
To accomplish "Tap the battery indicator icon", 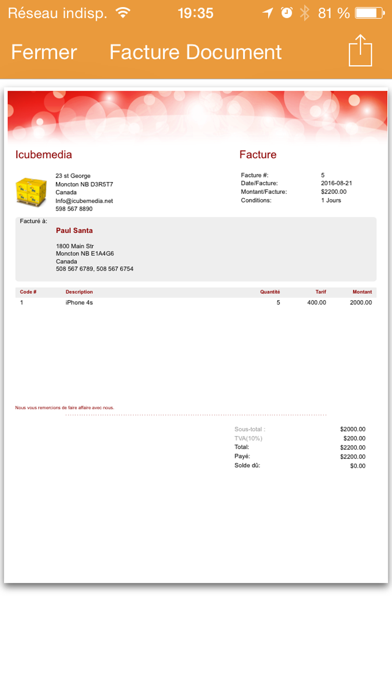I will pyautogui.click(x=370, y=13).
